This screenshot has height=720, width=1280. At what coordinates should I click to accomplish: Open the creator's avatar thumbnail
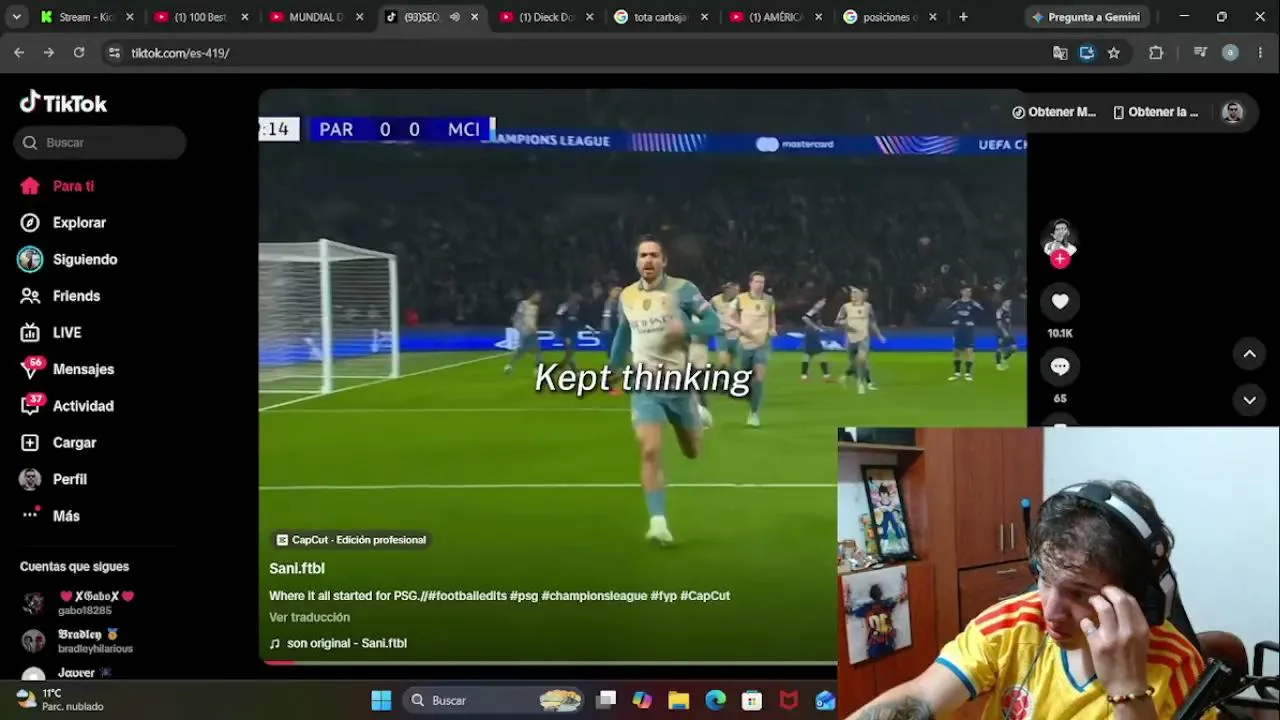pyautogui.click(x=1060, y=238)
